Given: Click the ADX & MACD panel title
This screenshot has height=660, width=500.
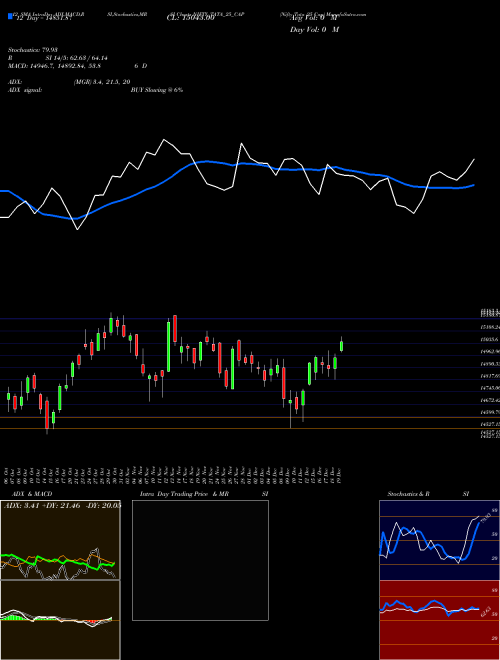Looking at the screenshot, I should coord(32,494).
